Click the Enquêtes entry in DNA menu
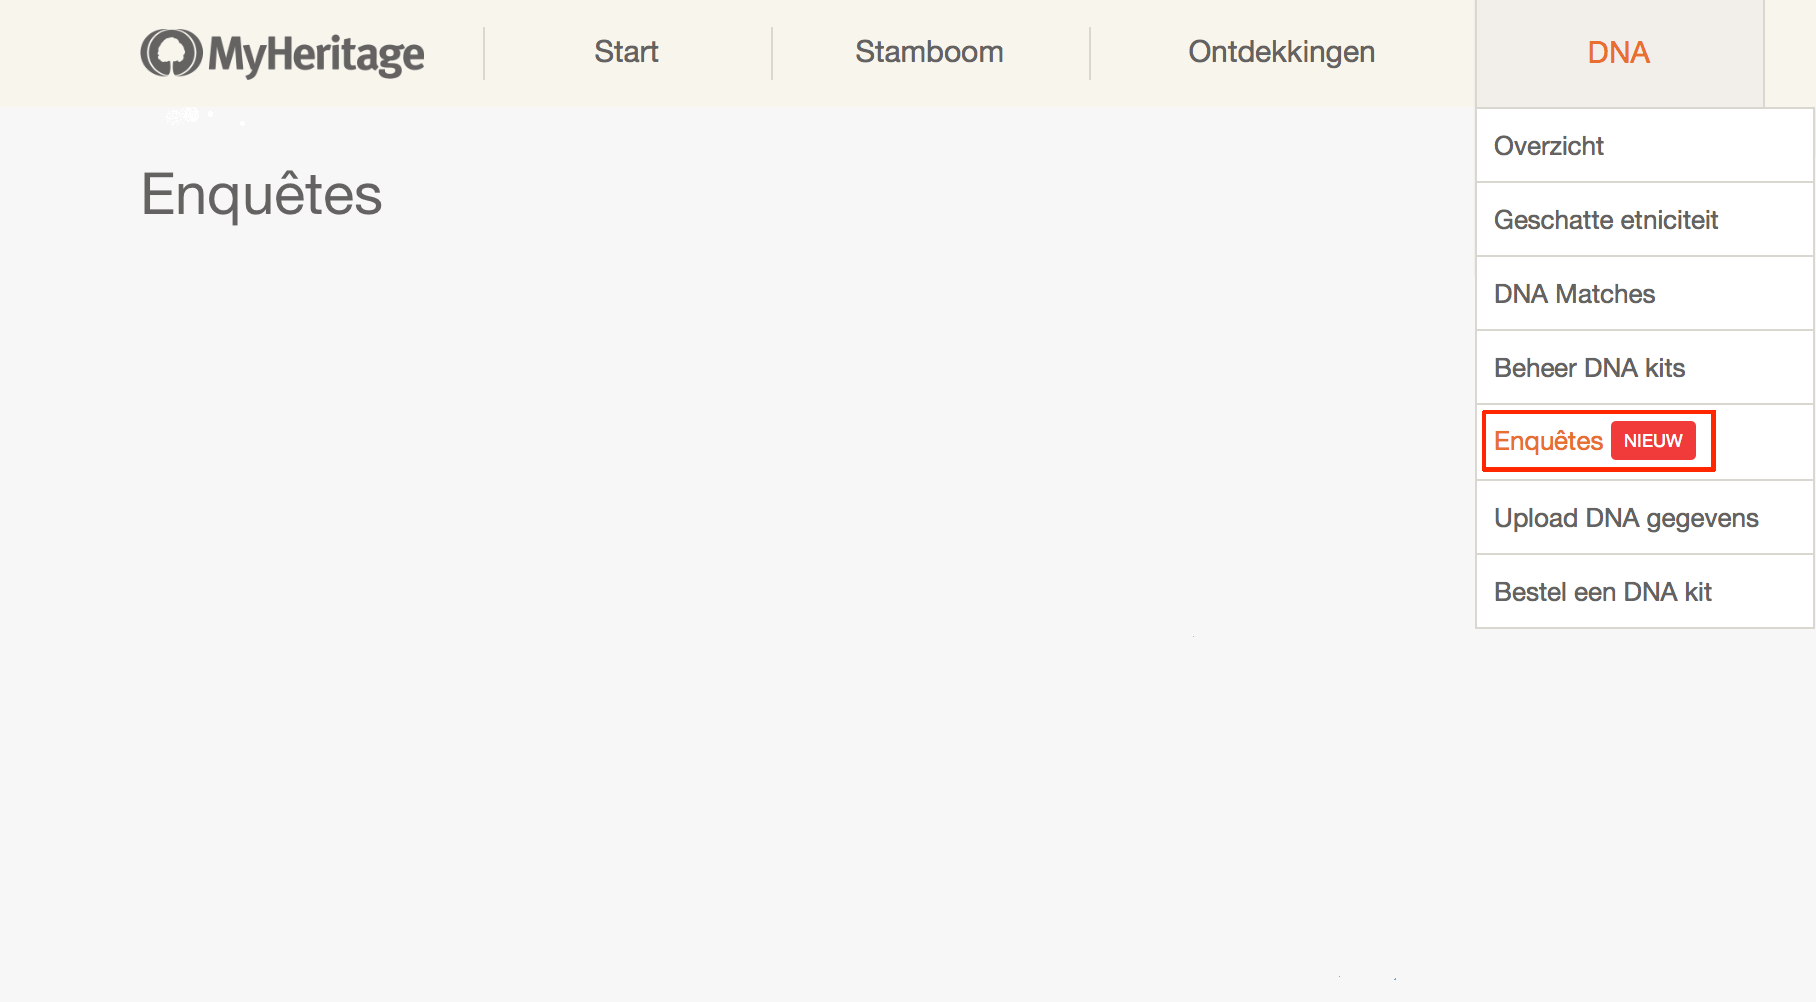The width and height of the screenshot is (1816, 1002). pyautogui.click(x=1548, y=441)
